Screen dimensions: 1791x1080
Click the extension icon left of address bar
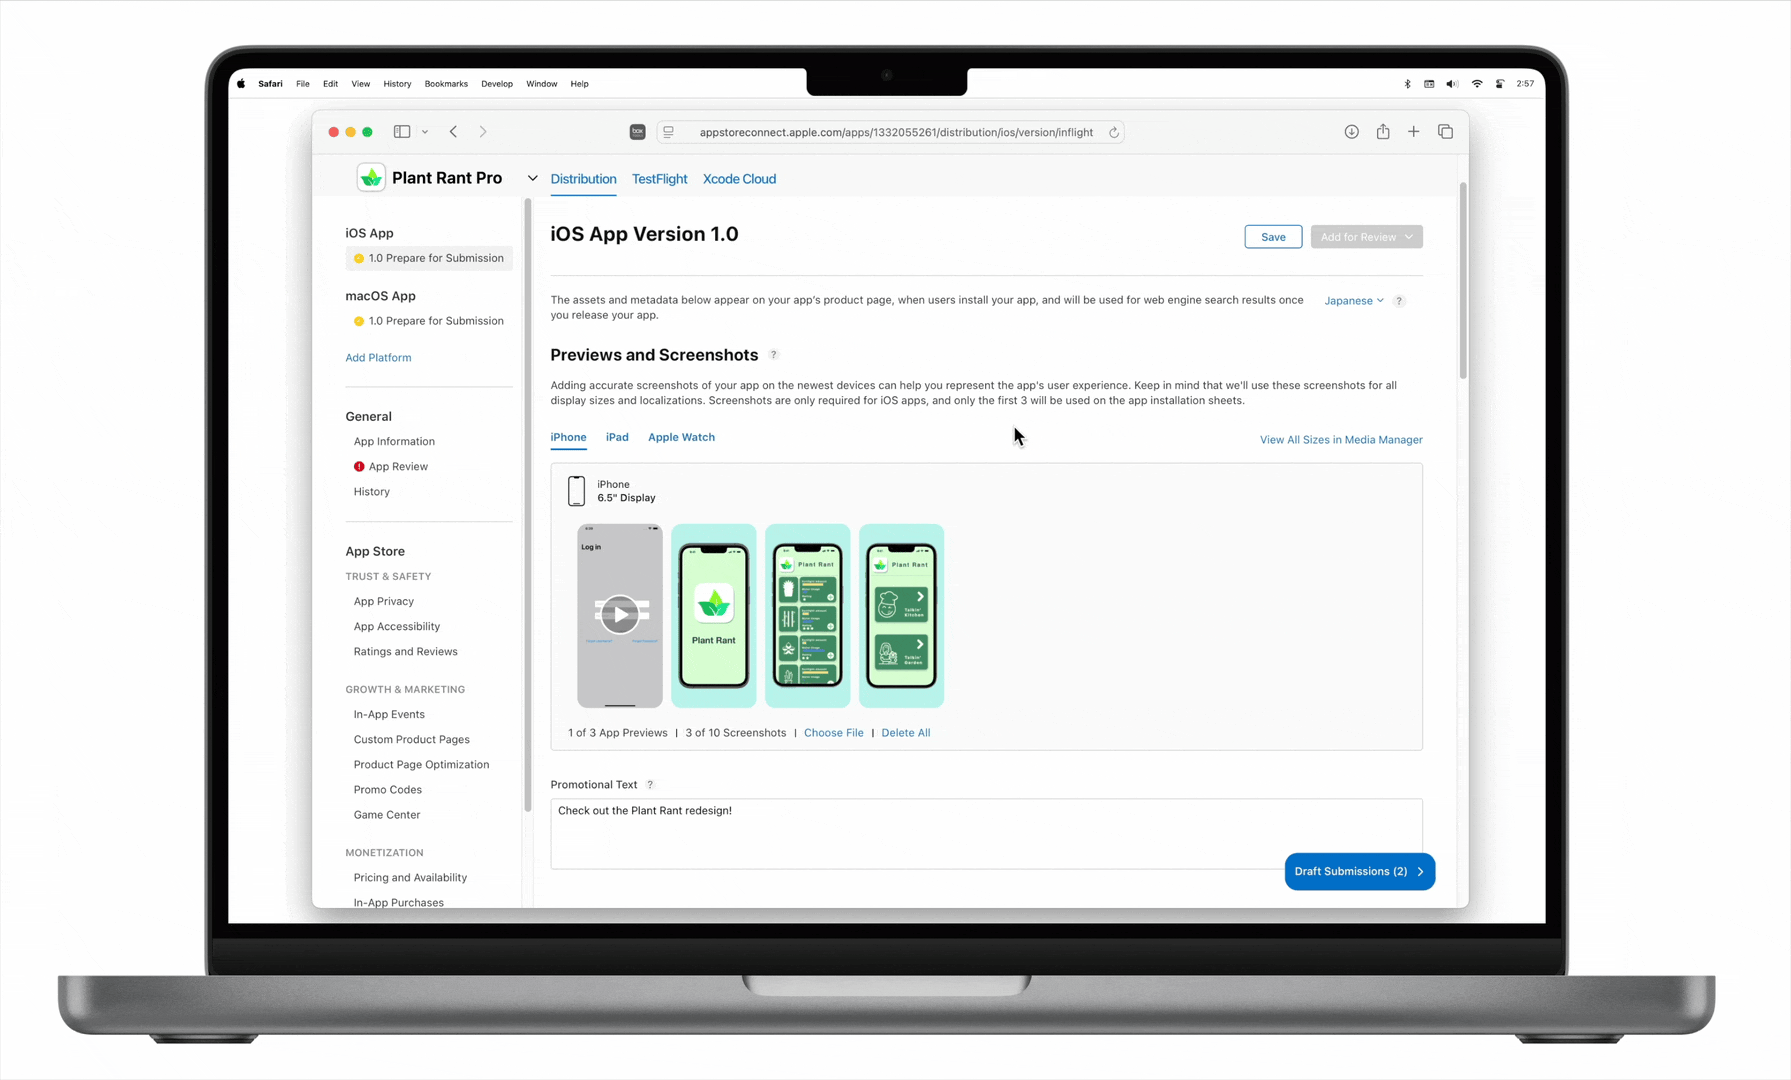pos(637,132)
